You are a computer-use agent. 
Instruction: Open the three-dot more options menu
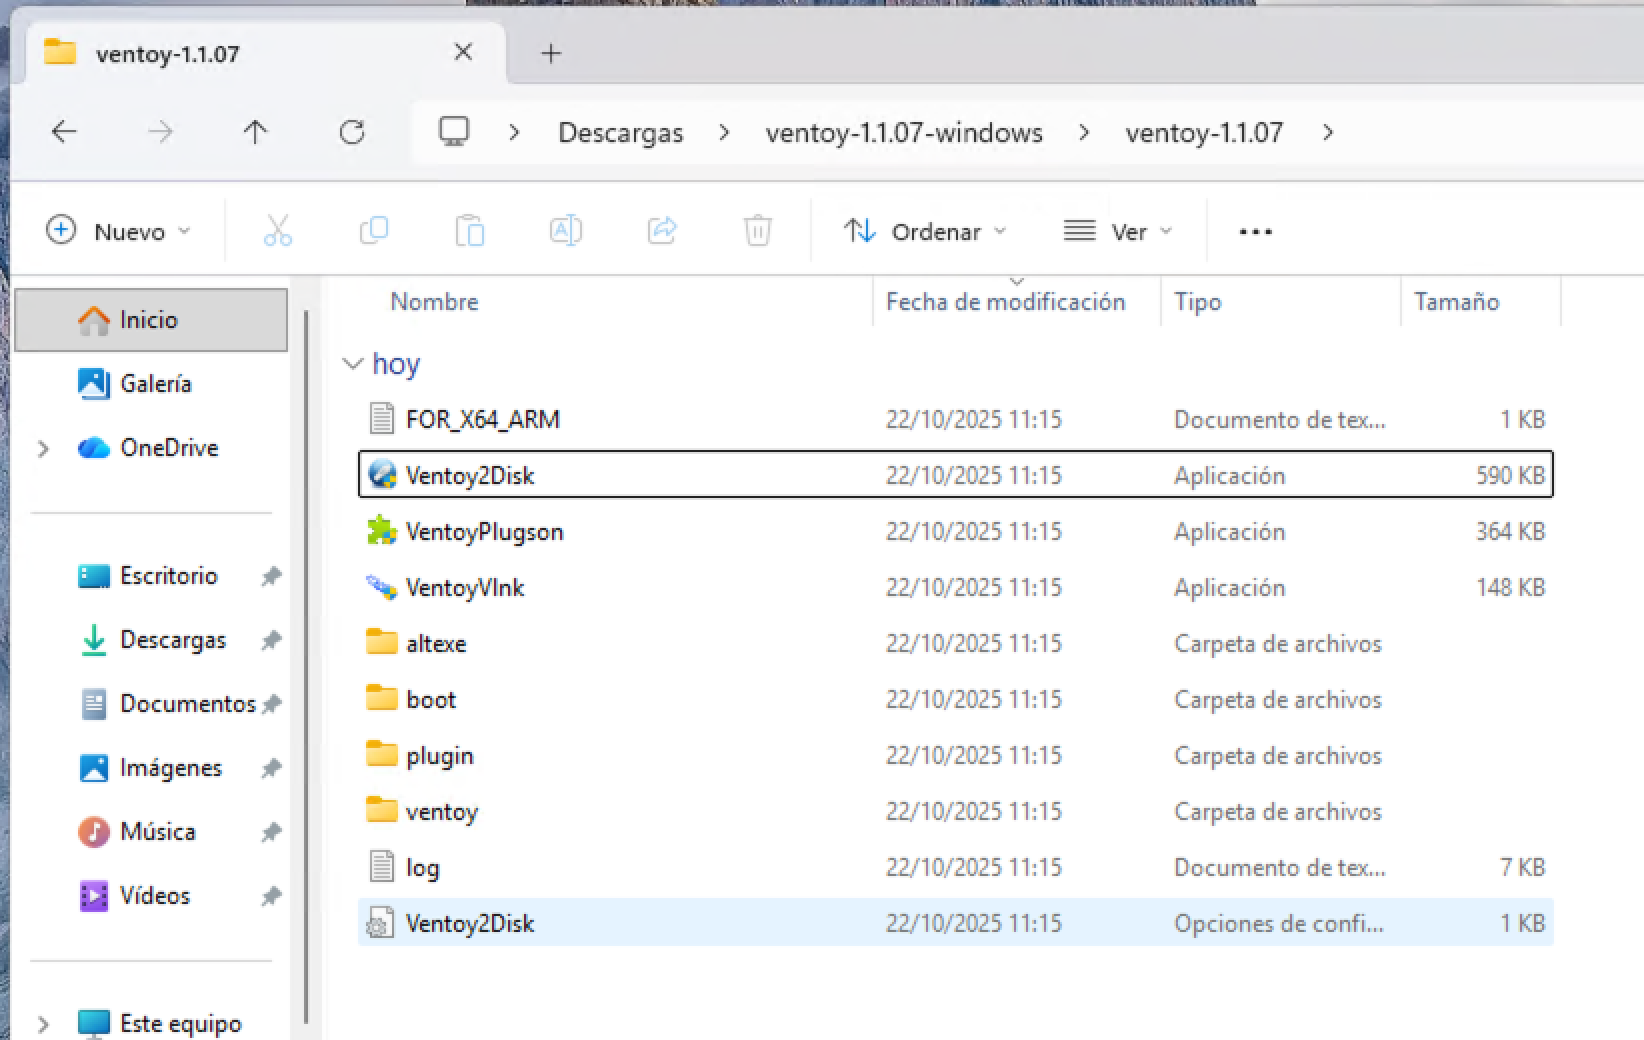[x=1255, y=231]
